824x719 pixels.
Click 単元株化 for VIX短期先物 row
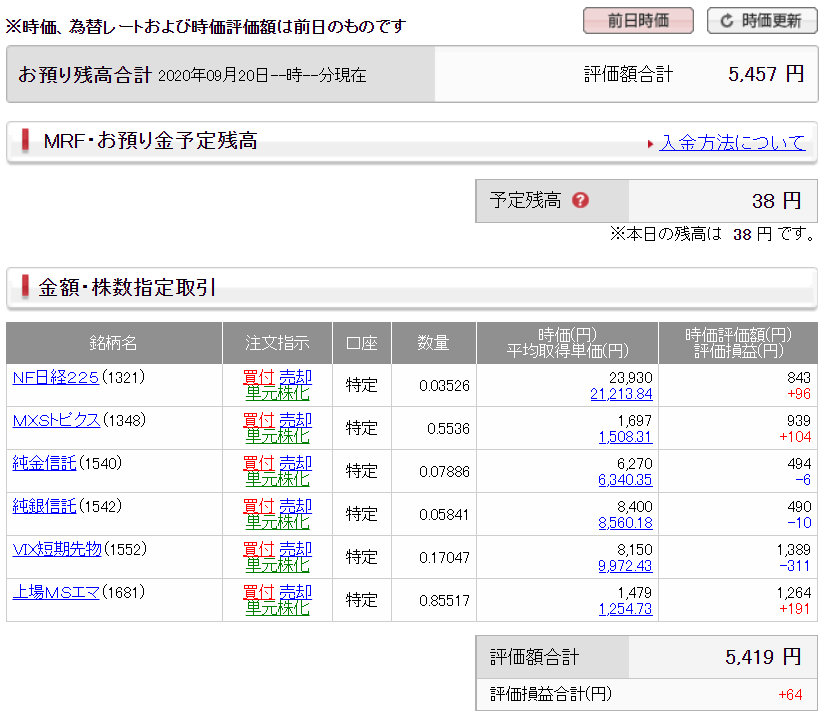[x=277, y=566]
